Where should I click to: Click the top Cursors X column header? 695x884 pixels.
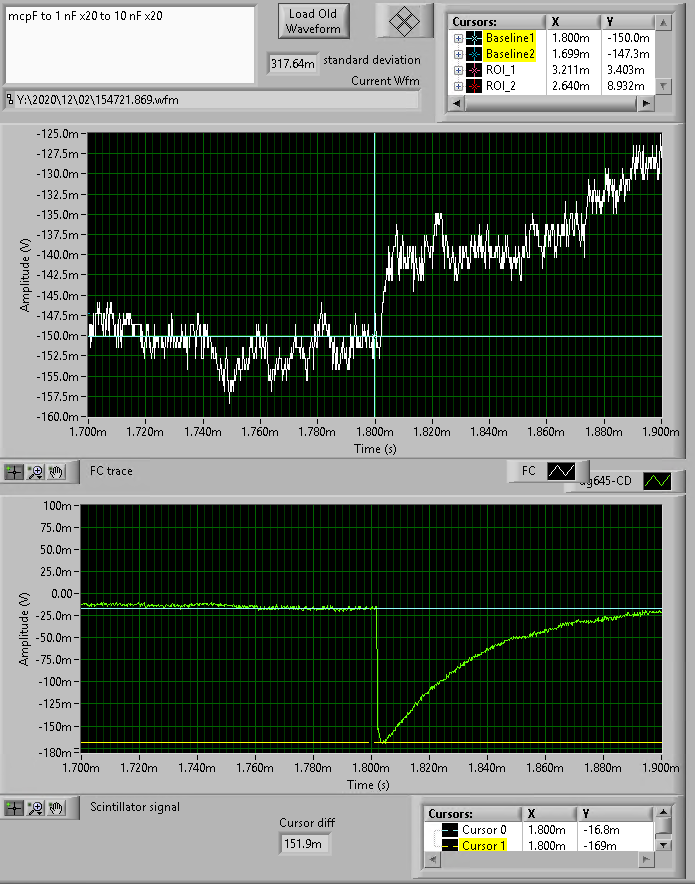click(x=573, y=22)
